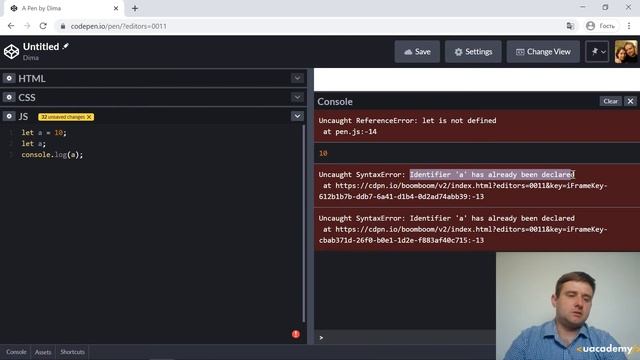Image resolution: width=640 pixels, height=360 pixels.
Task: Toggle the Console footer tab
Action: [16, 352]
